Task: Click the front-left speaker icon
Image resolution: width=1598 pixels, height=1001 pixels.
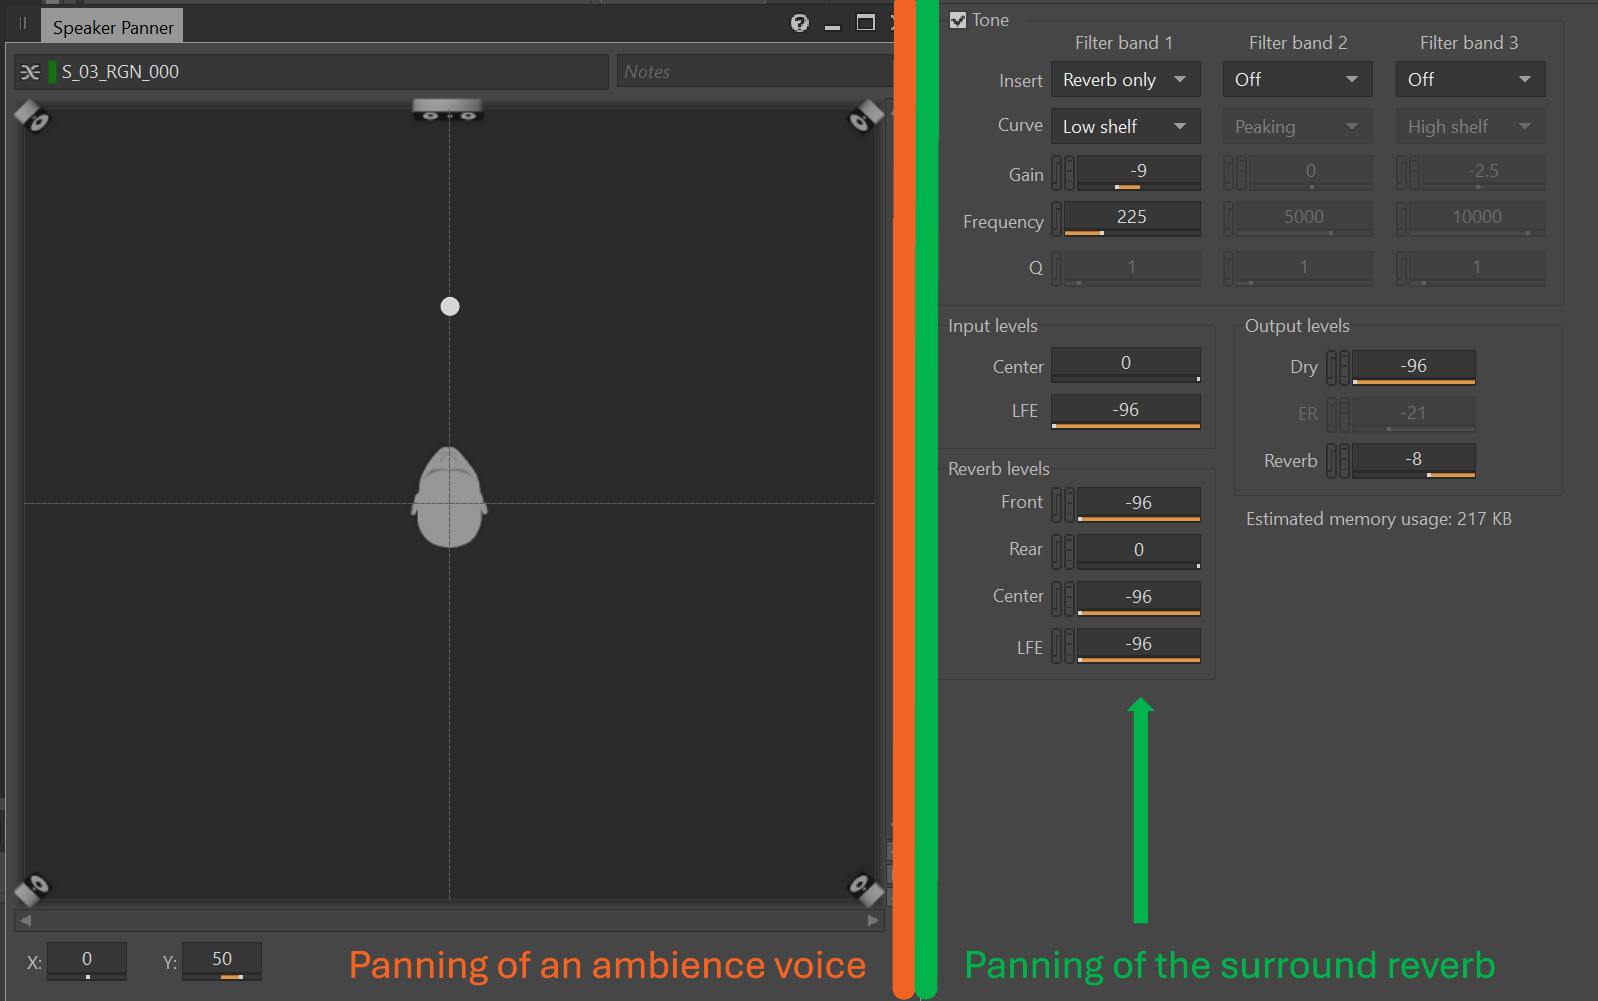Action: tap(32, 117)
